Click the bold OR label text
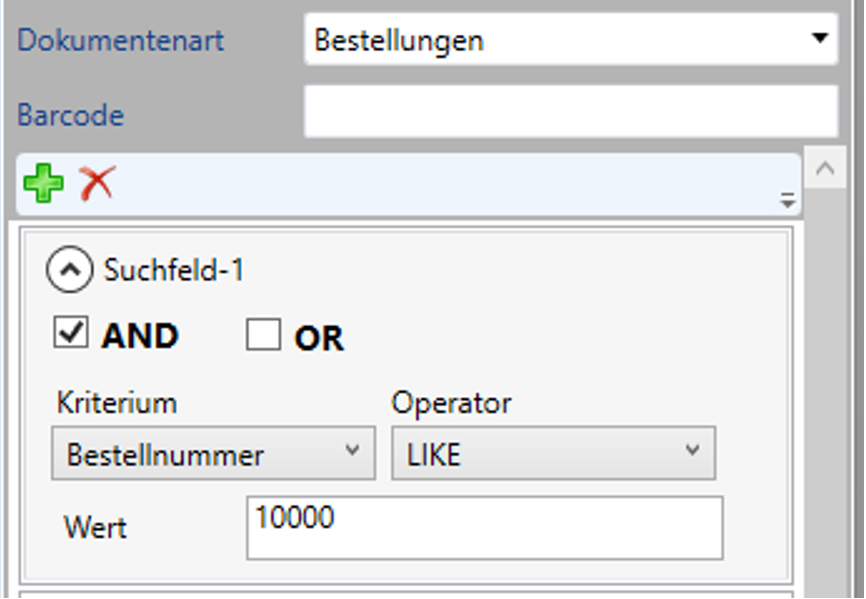Viewport: 866px width, 599px height. pyautogui.click(x=319, y=339)
